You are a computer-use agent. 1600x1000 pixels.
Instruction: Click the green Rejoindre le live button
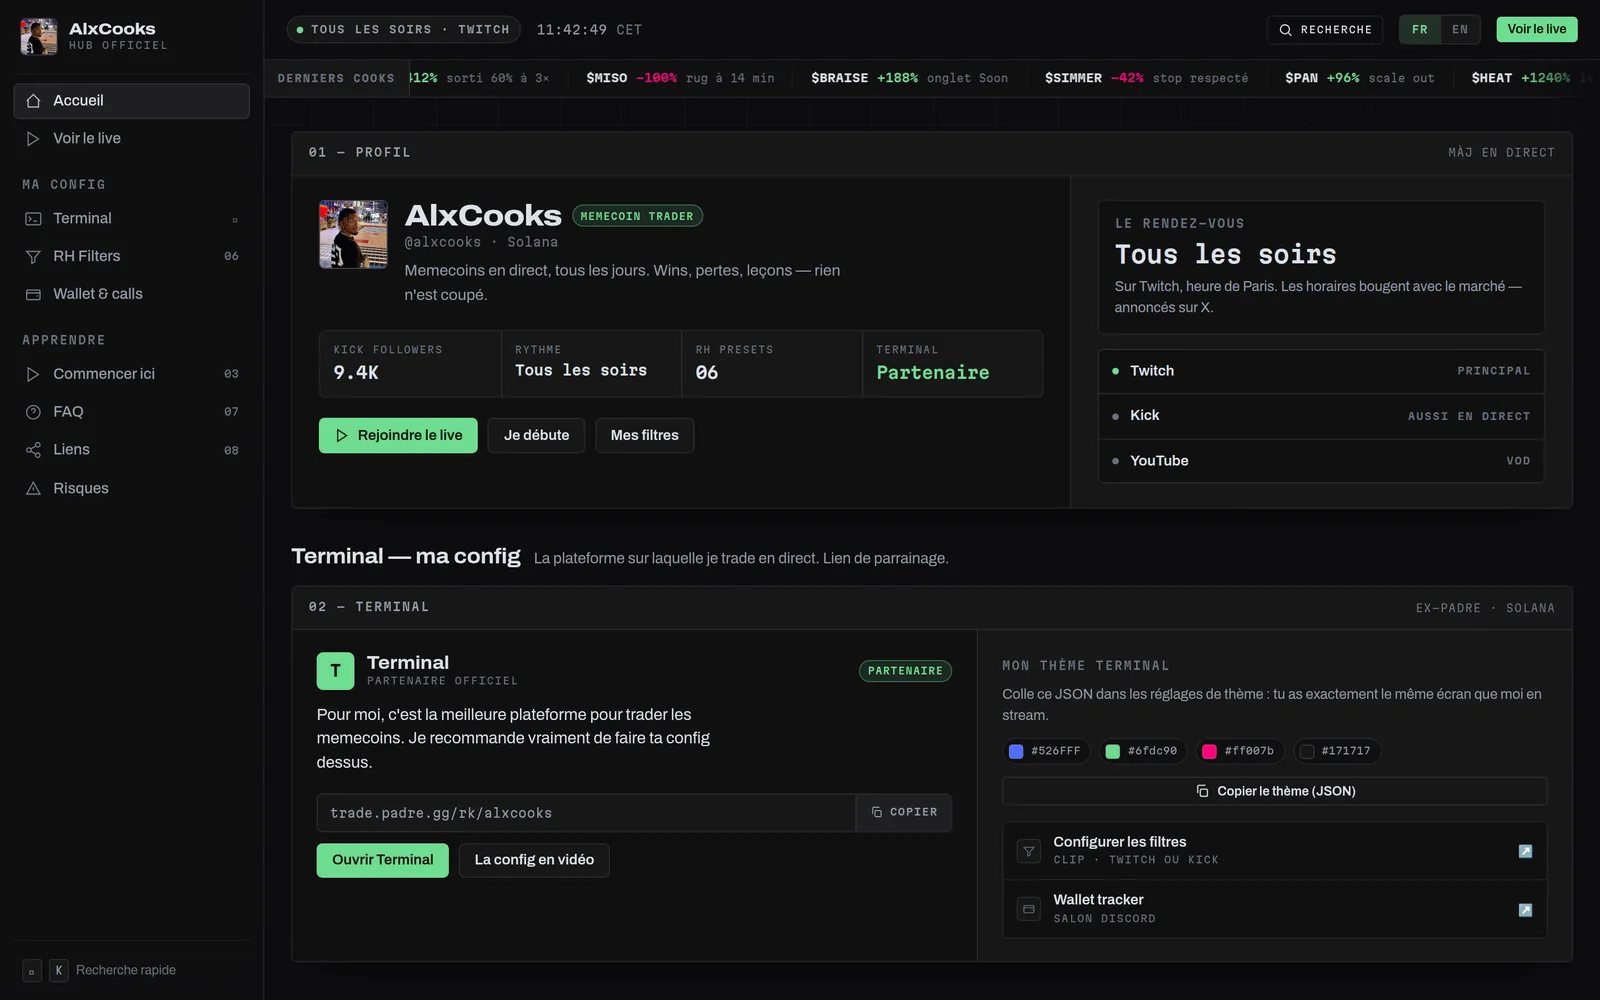point(398,435)
